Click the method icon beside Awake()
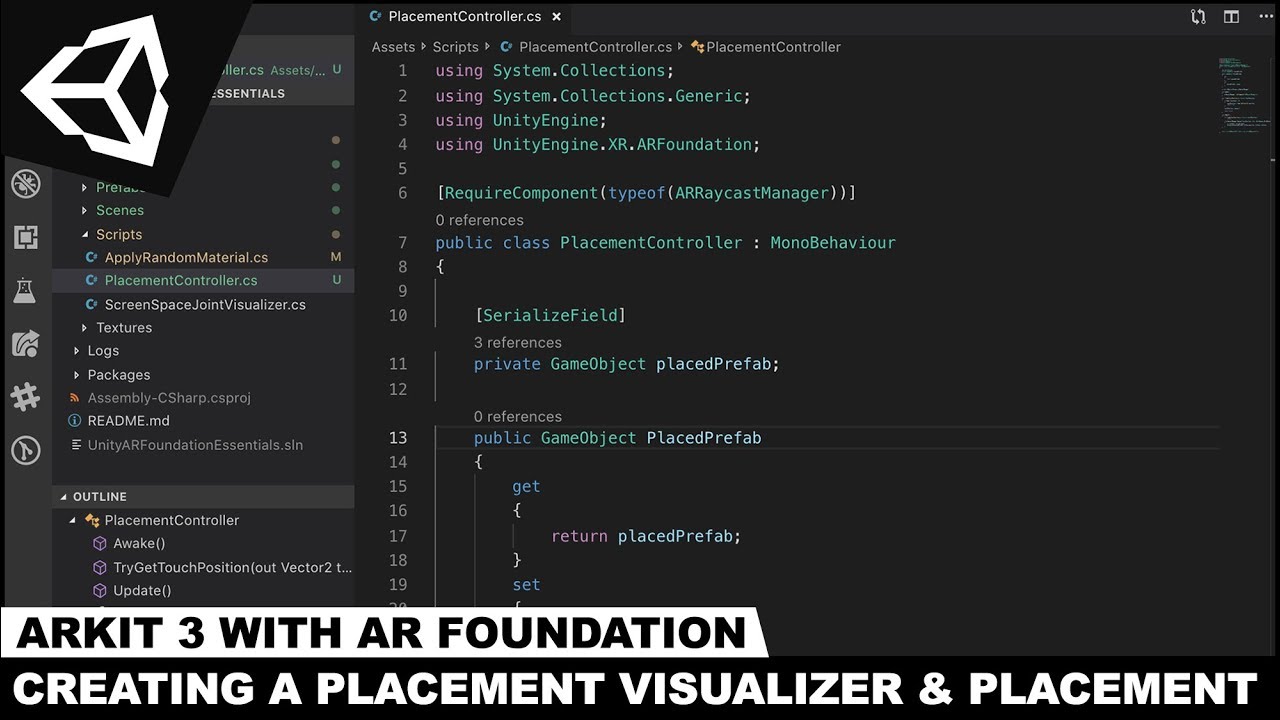The height and width of the screenshot is (720, 1280). click(x=100, y=544)
